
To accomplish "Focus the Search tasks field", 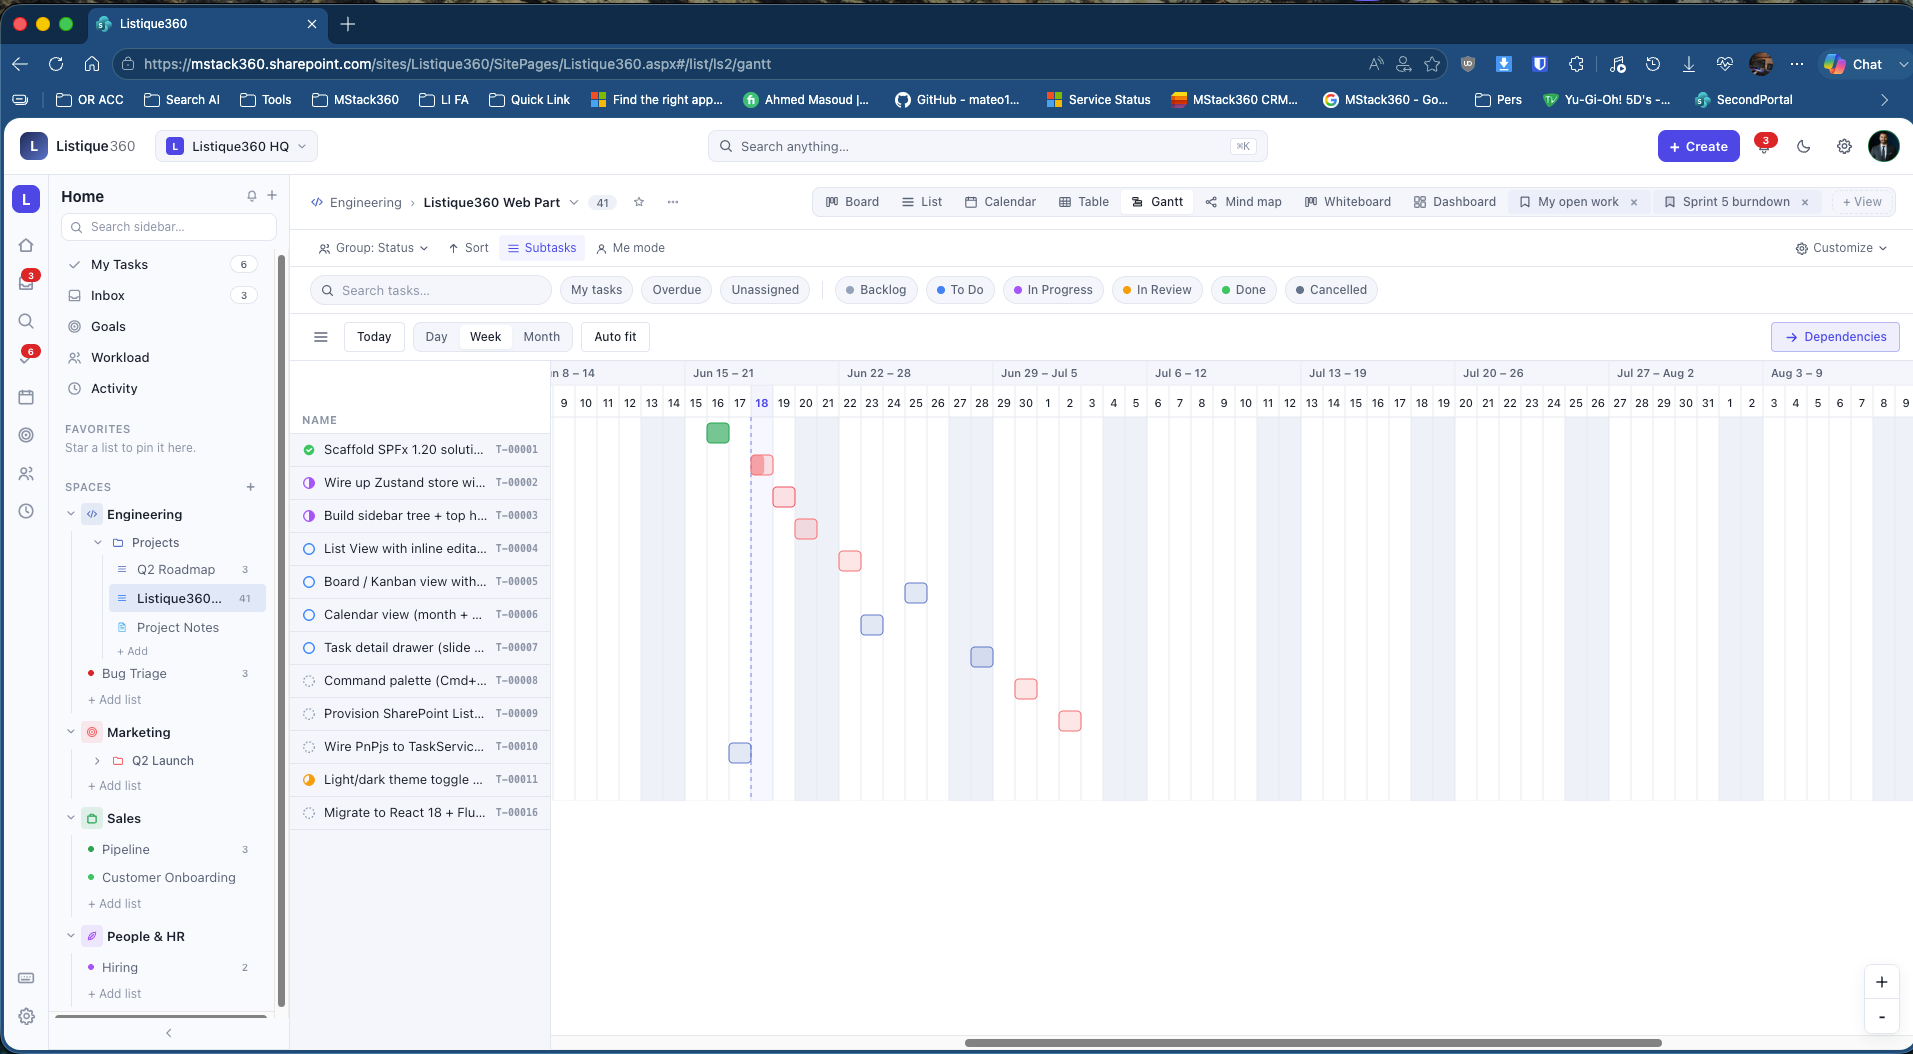I will click(430, 290).
